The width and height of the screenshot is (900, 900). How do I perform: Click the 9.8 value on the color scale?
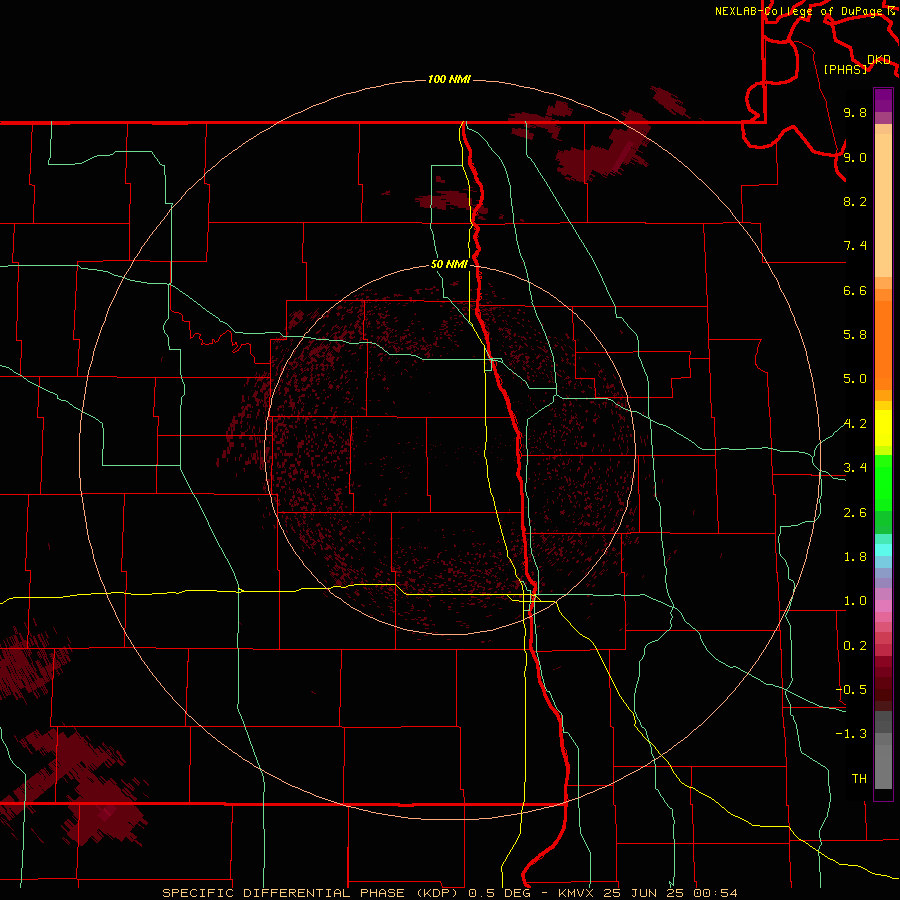click(855, 112)
